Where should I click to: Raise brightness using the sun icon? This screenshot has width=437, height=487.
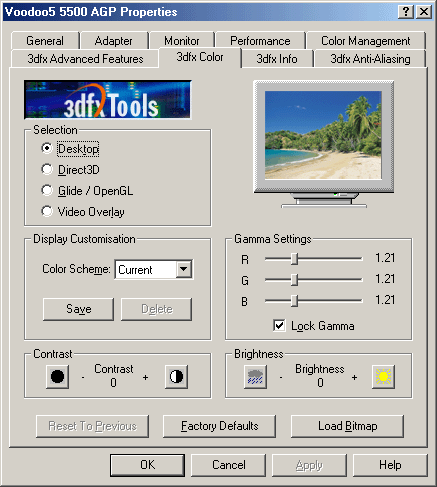(x=383, y=377)
